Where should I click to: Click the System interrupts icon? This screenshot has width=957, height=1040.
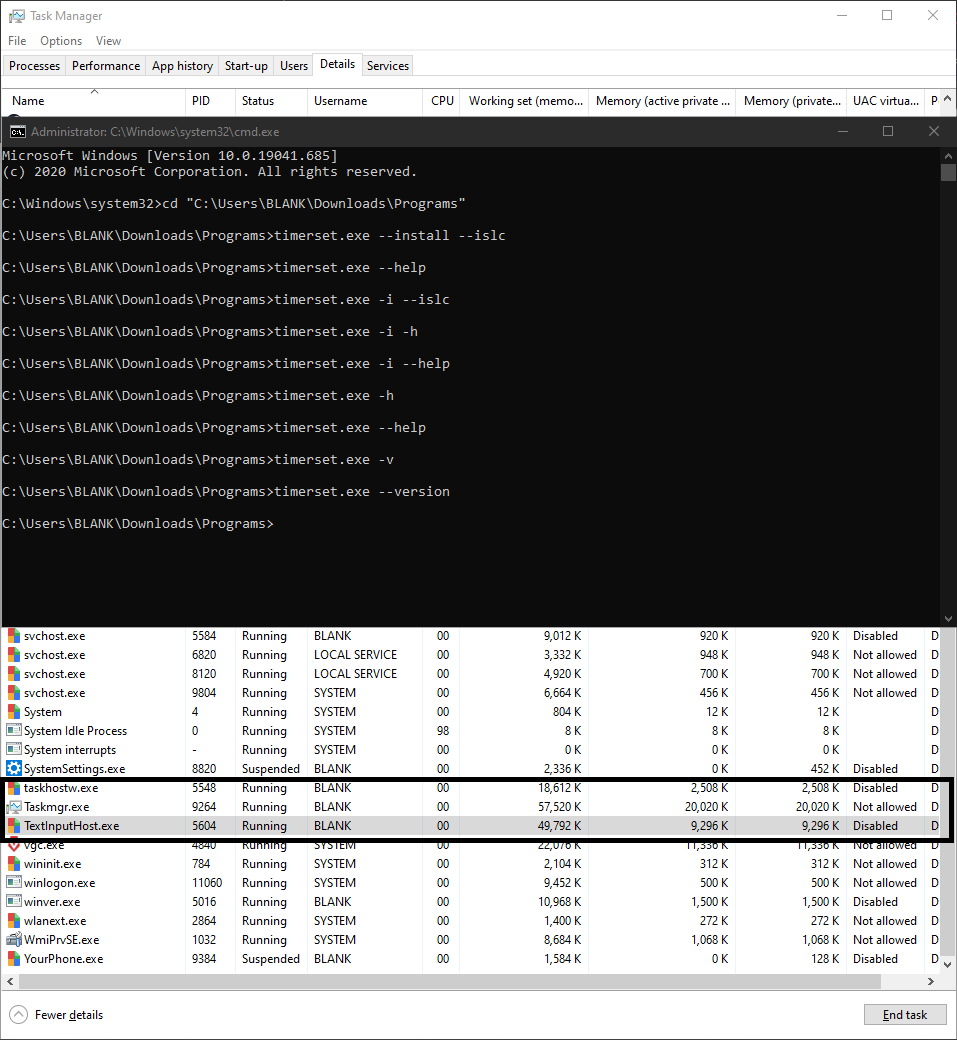tap(13, 749)
